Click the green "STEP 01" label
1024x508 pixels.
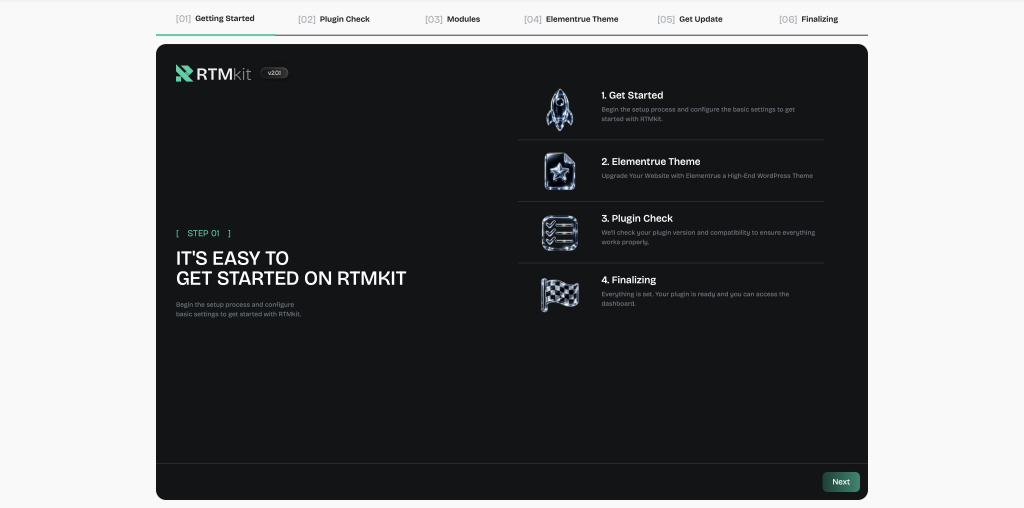[x=203, y=233]
